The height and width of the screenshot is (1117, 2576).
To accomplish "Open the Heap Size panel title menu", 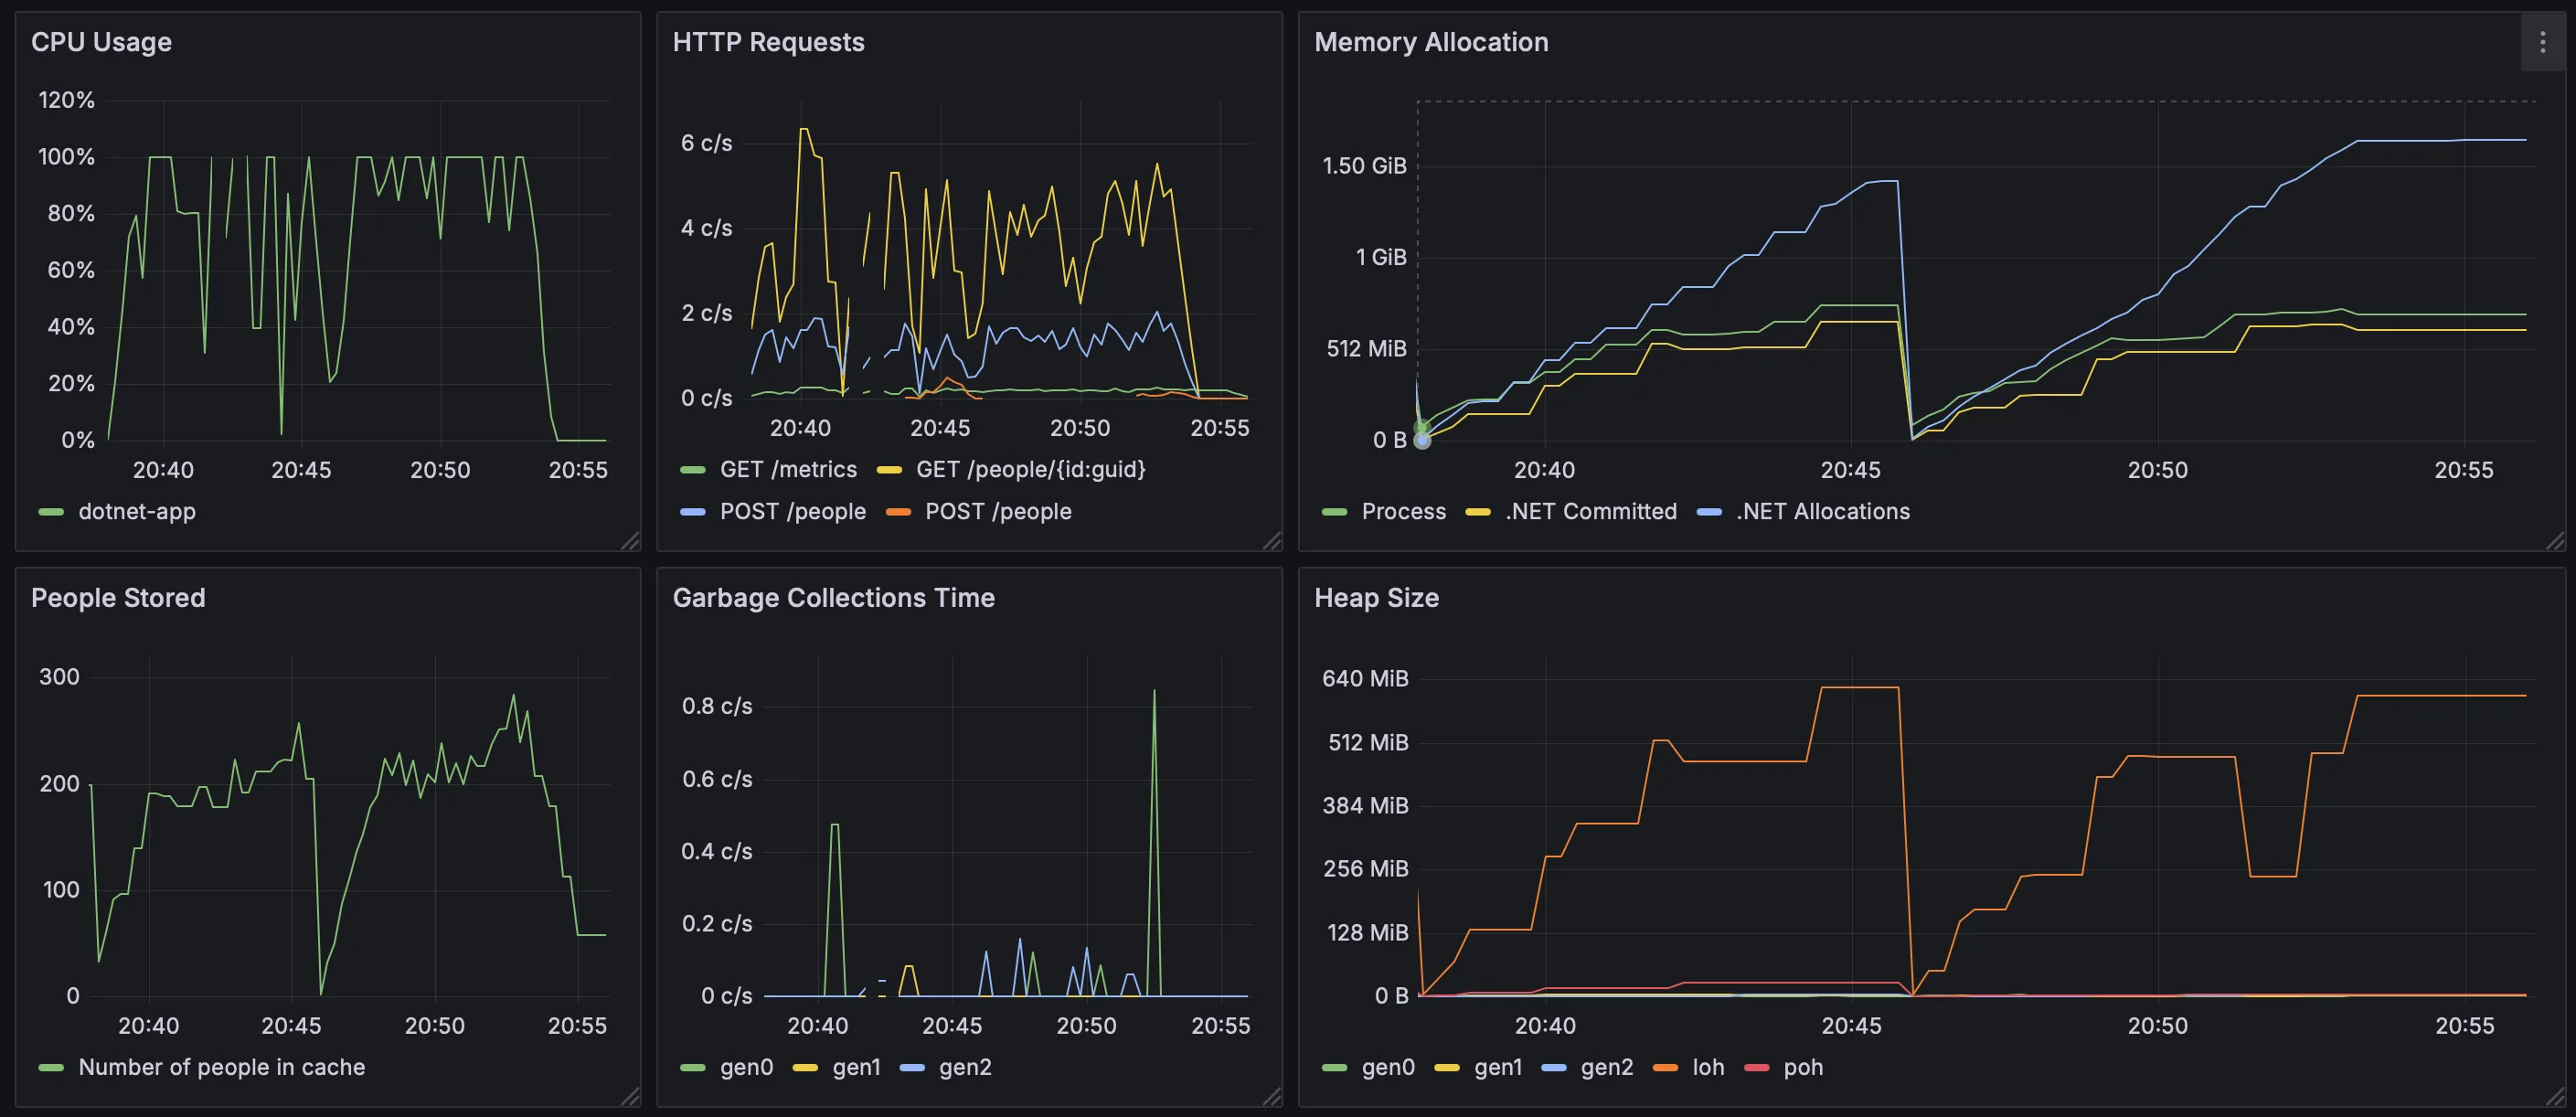I will point(1376,597).
